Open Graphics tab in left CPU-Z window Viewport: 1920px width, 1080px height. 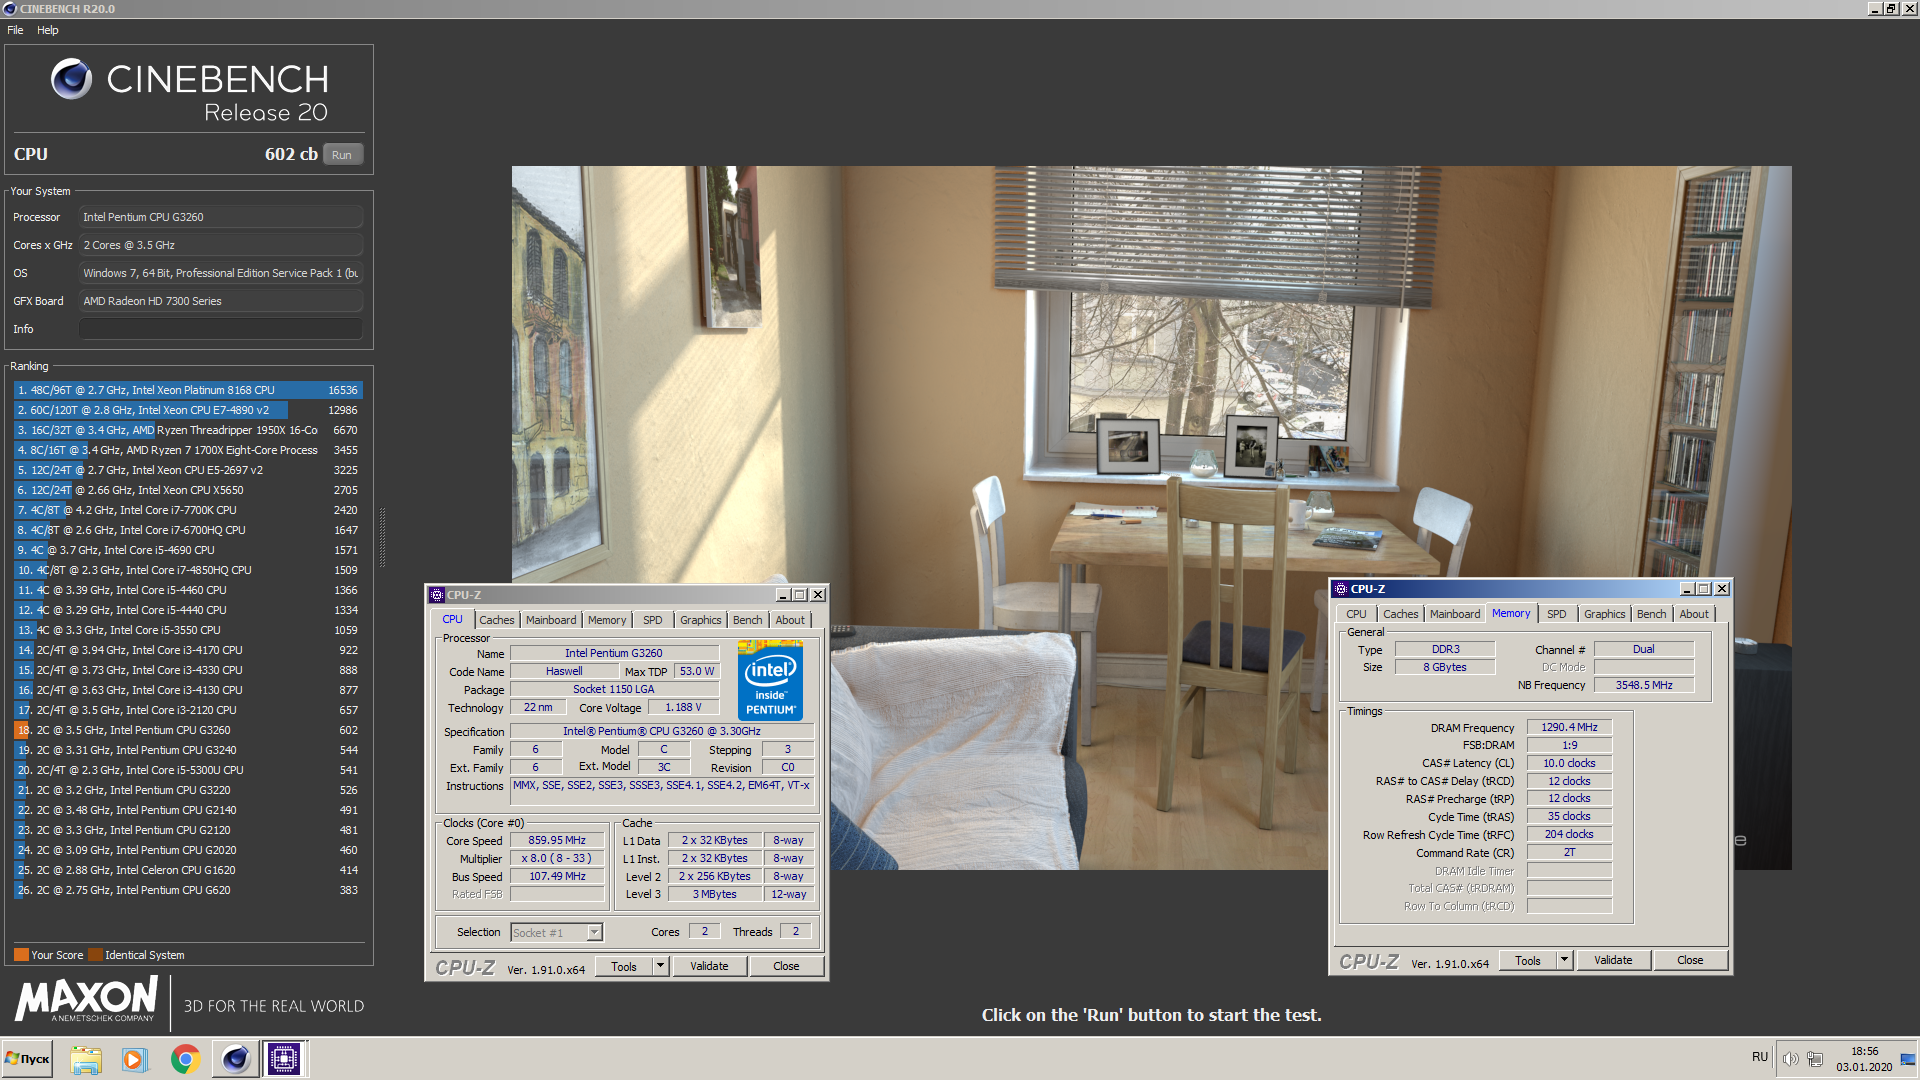point(701,620)
